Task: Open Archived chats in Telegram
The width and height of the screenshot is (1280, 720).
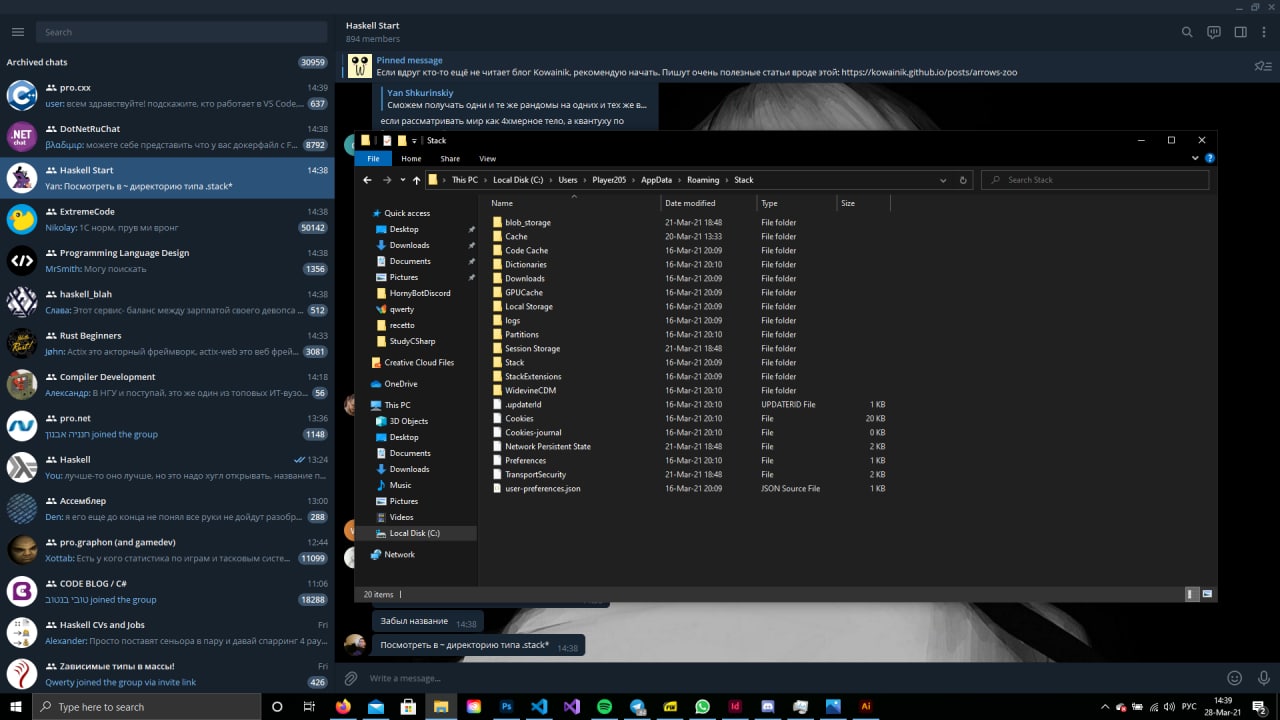Action: [167, 62]
